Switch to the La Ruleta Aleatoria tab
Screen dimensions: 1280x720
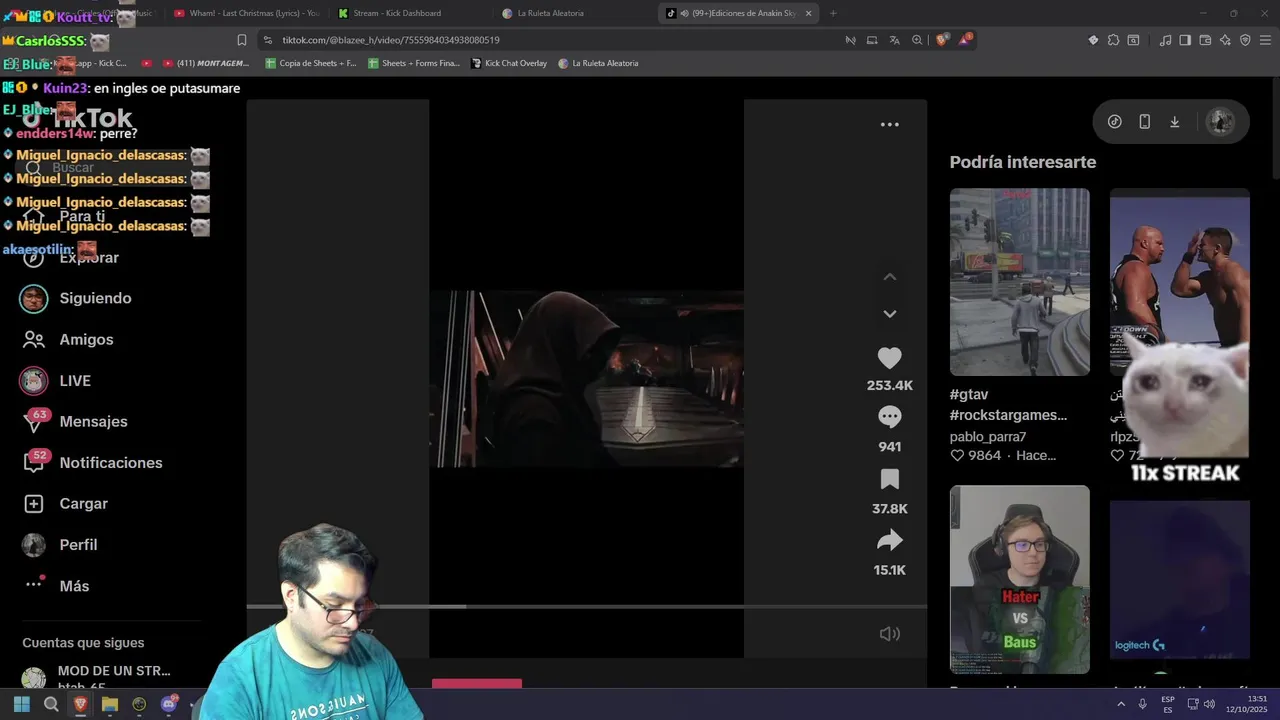tap(550, 13)
